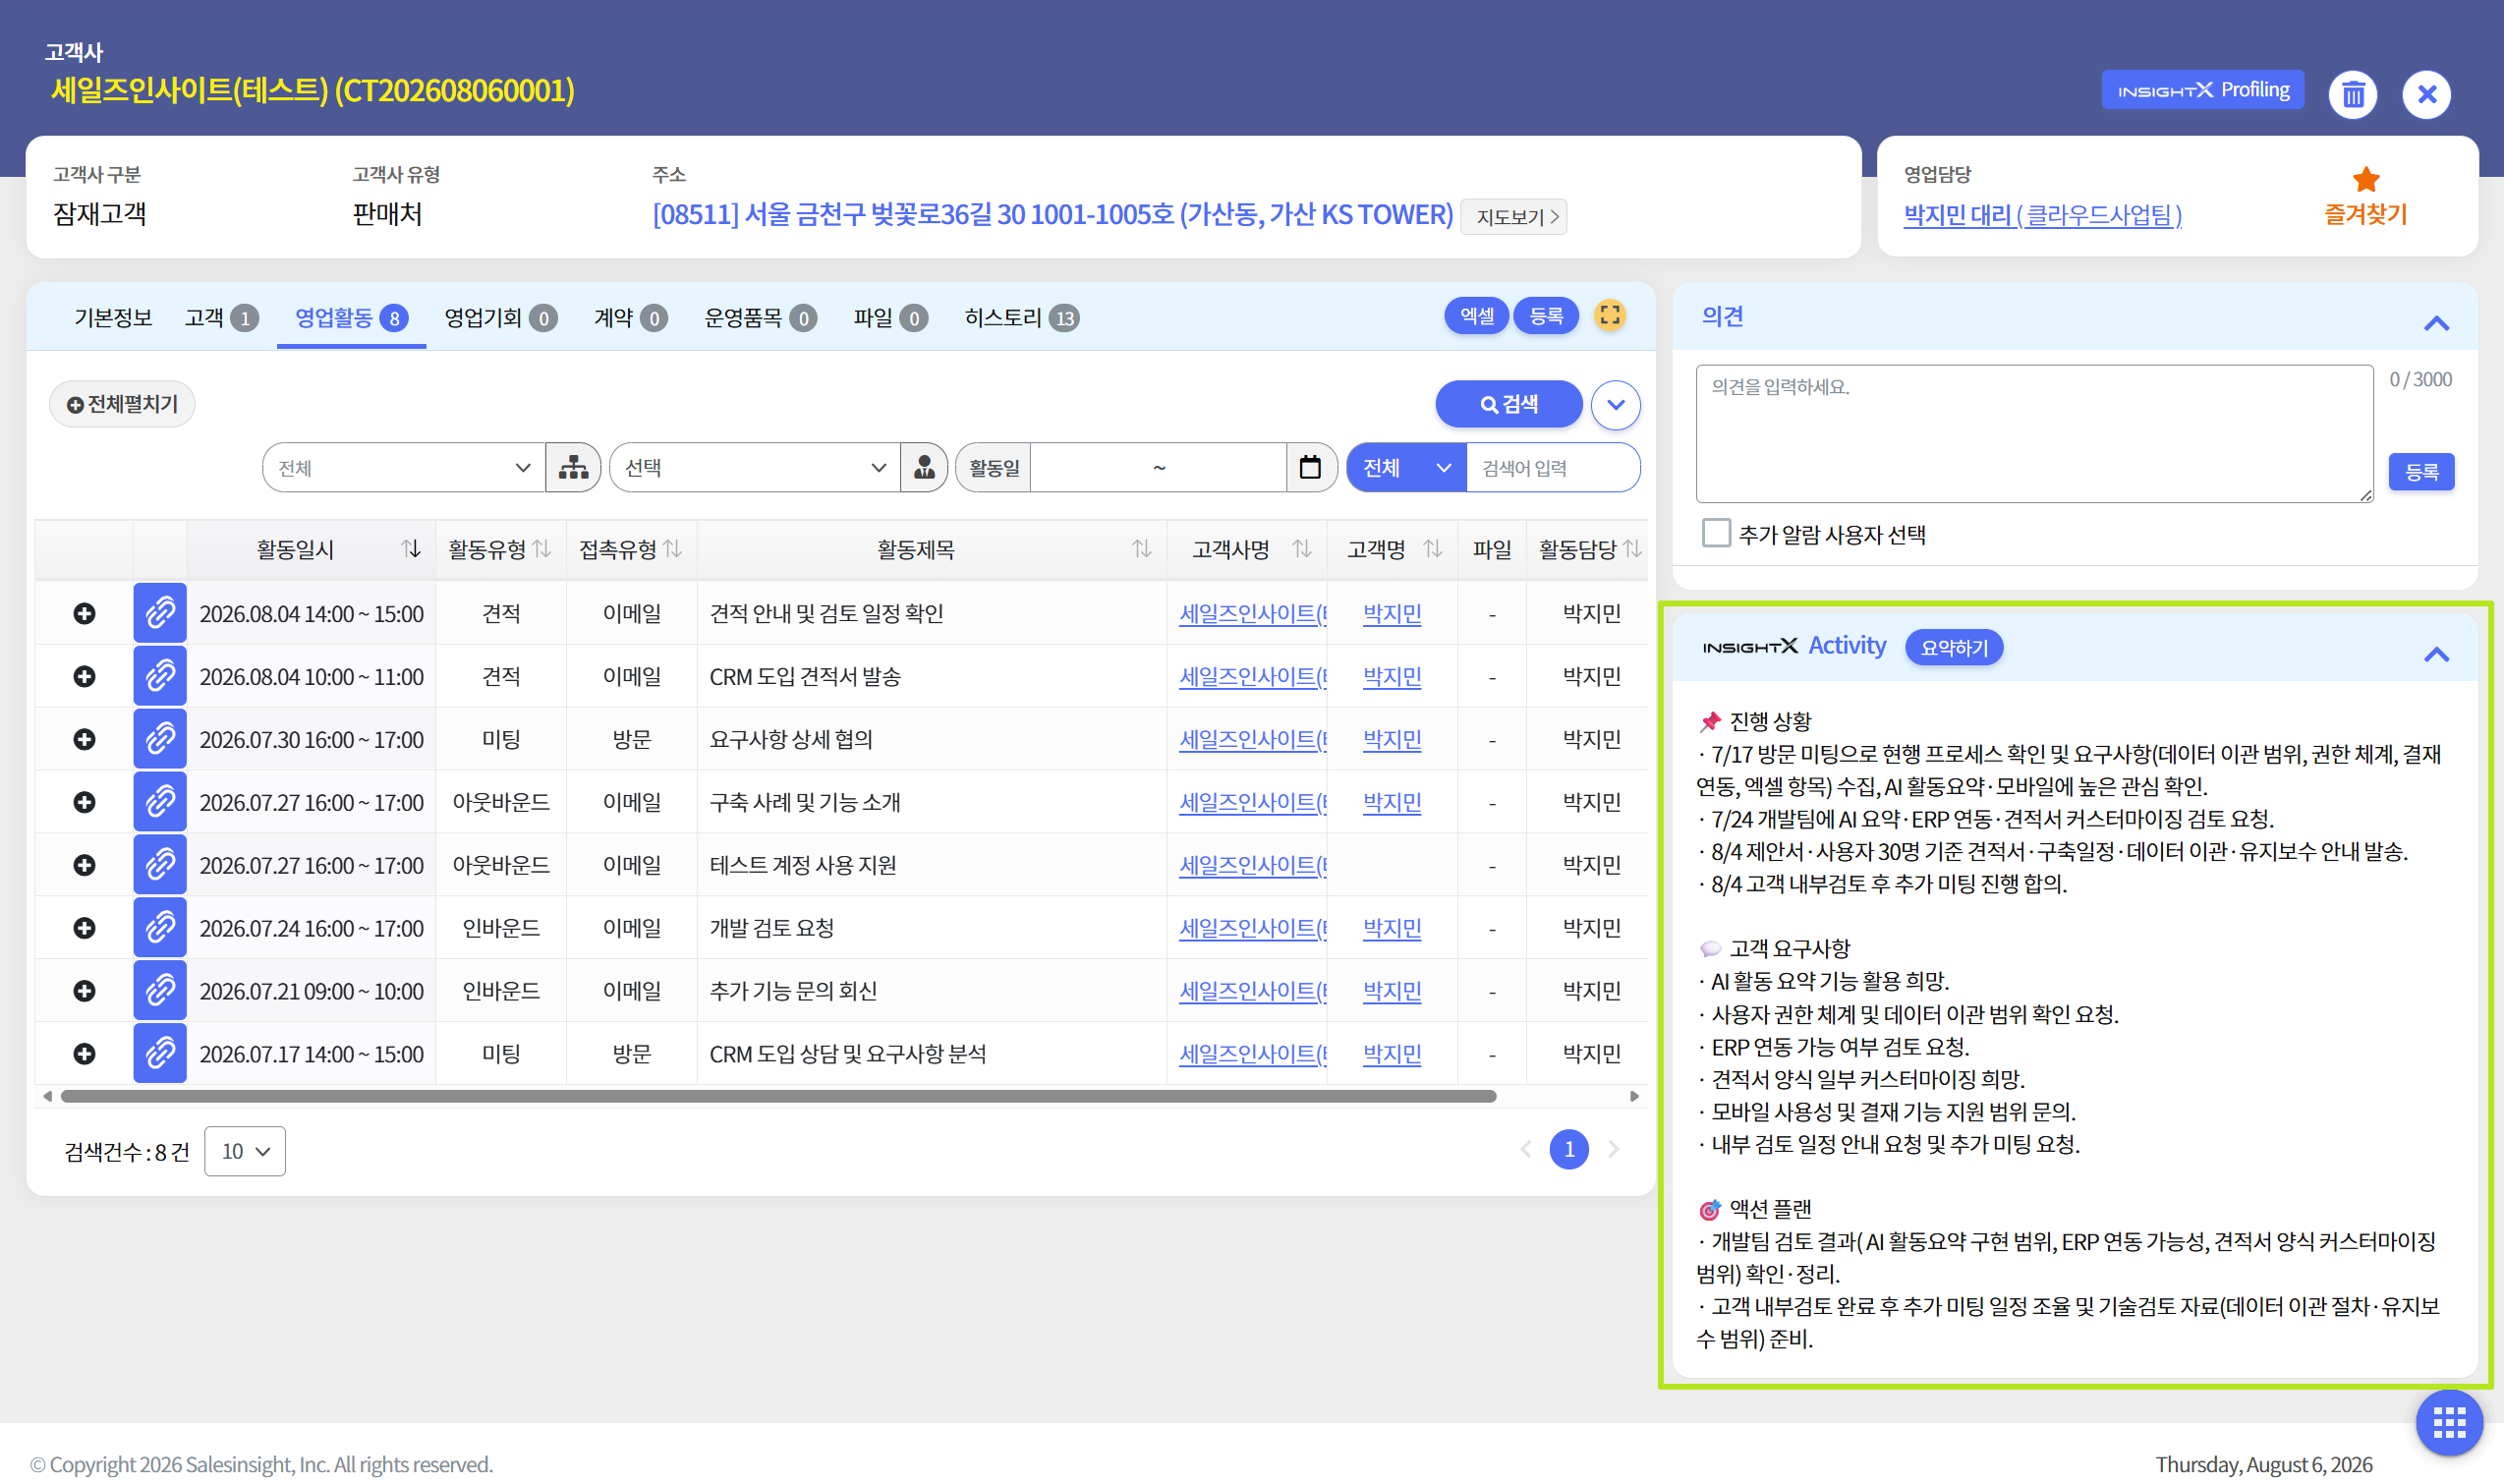Viewport: 2504px width, 1484px height.
Task: Collapse the 의견 panel chevron
Action: pos(2436,322)
